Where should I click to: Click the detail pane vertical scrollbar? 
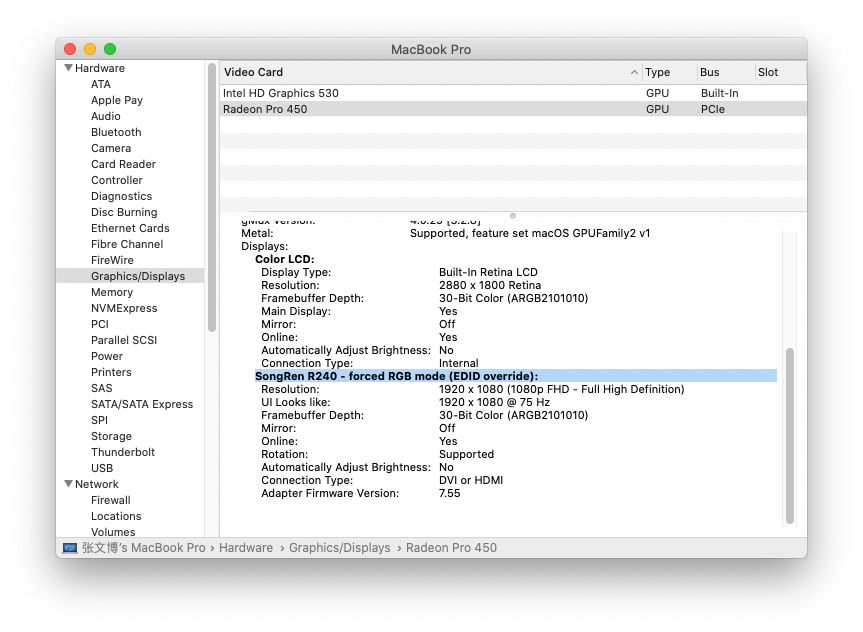pyautogui.click(x=790, y=435)
